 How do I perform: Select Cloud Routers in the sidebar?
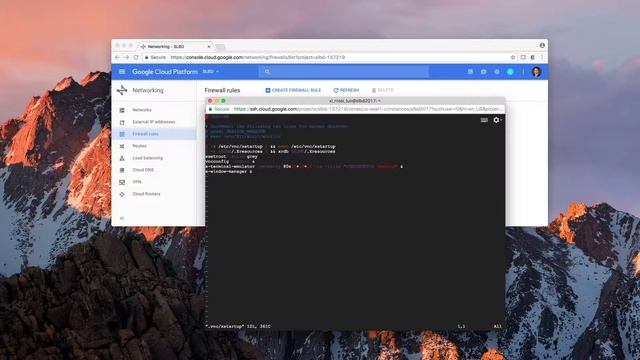[146, 194]
